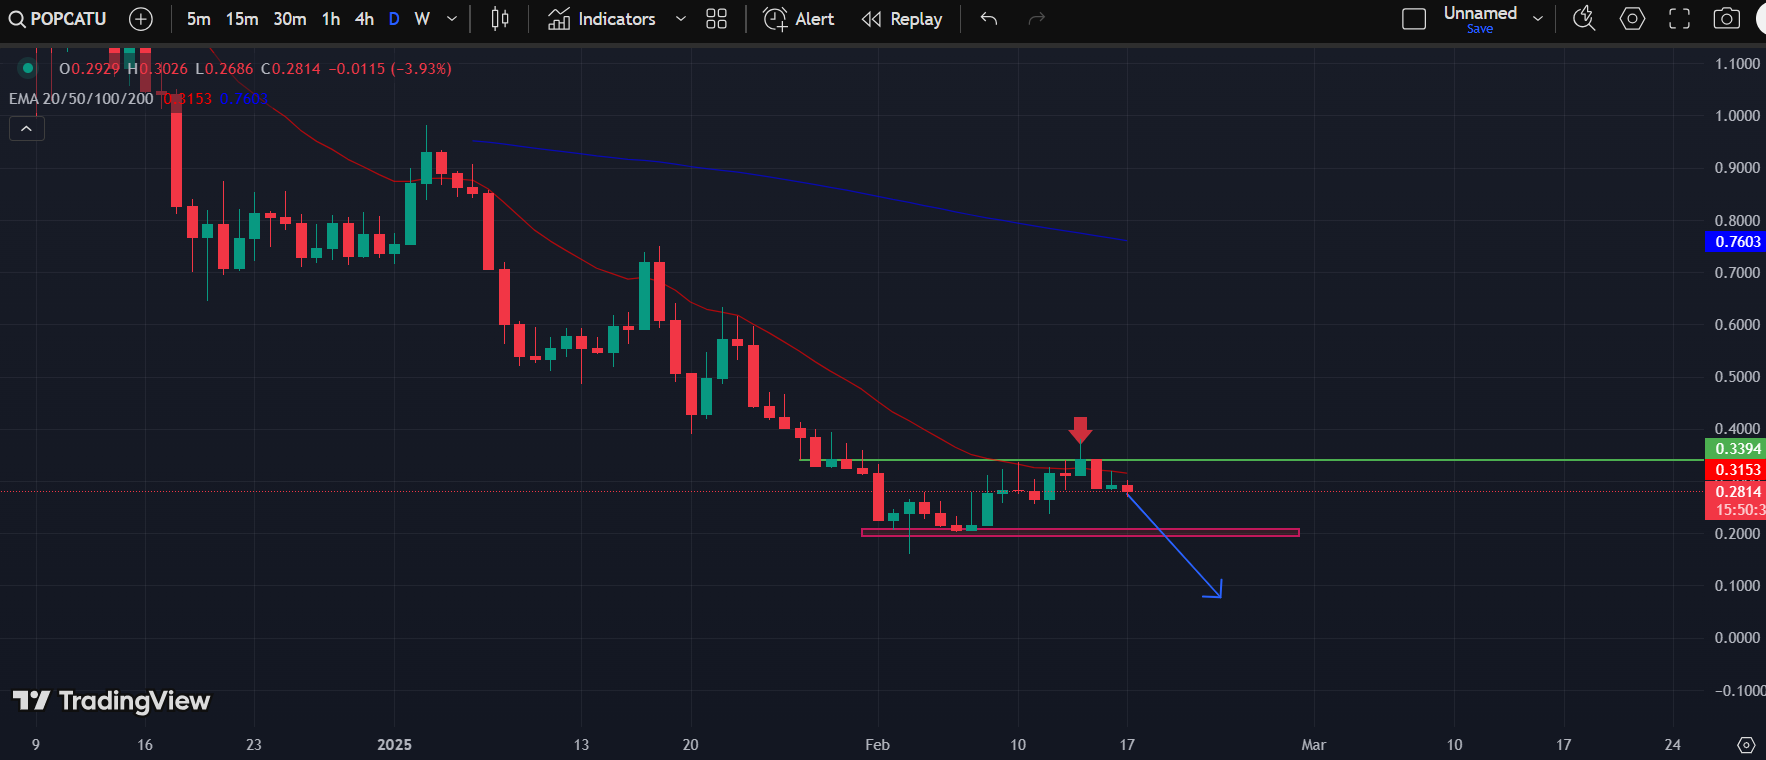Add symbol with compare plus icon
This screenshot has width=1766, height=760.
141,19
